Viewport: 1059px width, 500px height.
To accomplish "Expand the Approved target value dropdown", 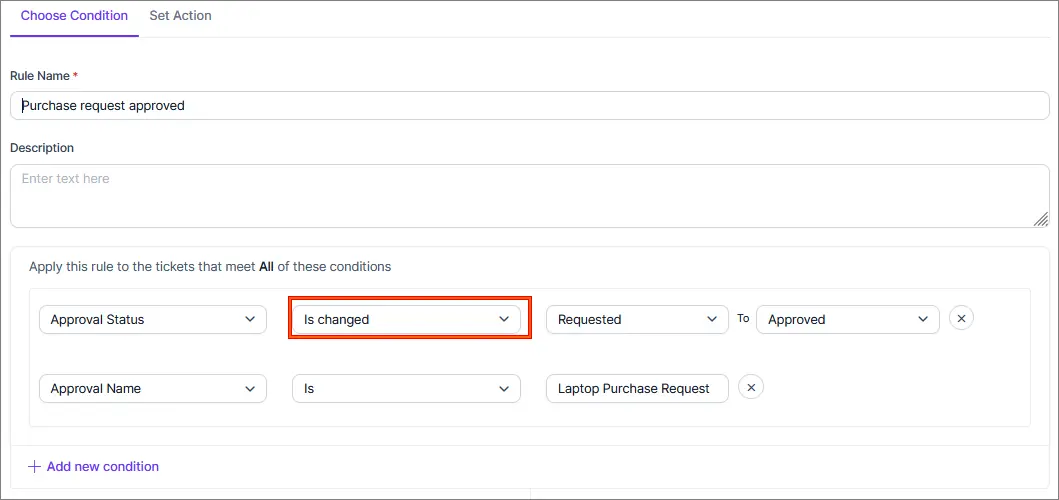I will (848, 319).
